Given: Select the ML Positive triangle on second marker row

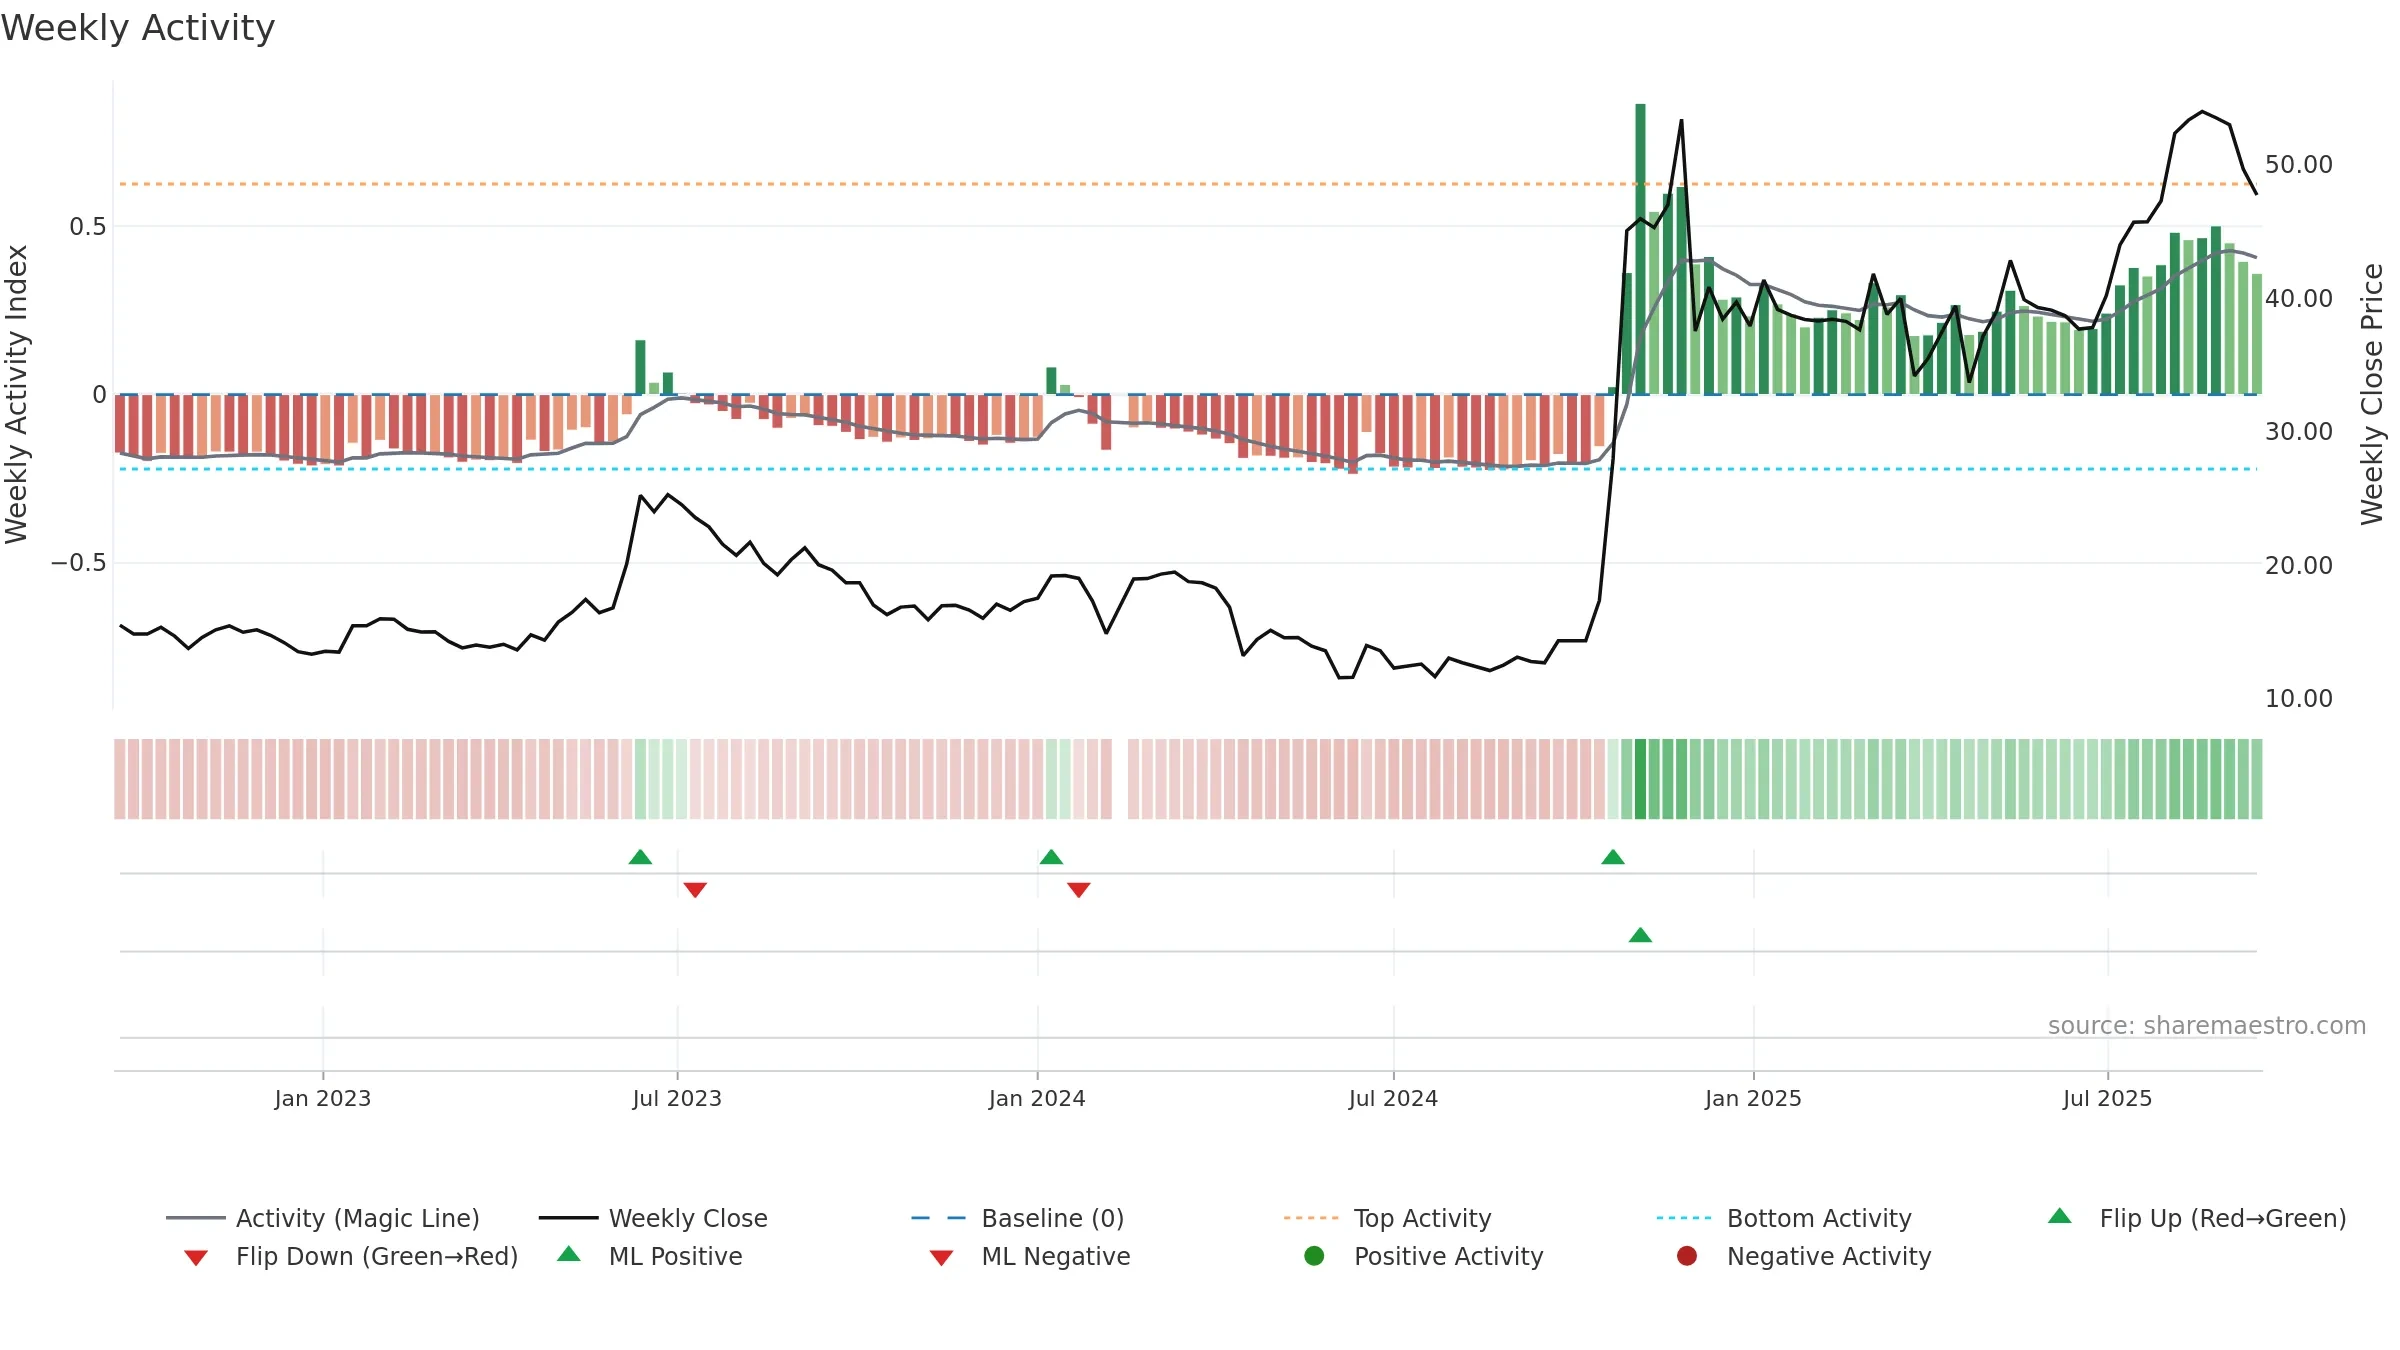Looking at the screenshot, I should point(1640,935).
